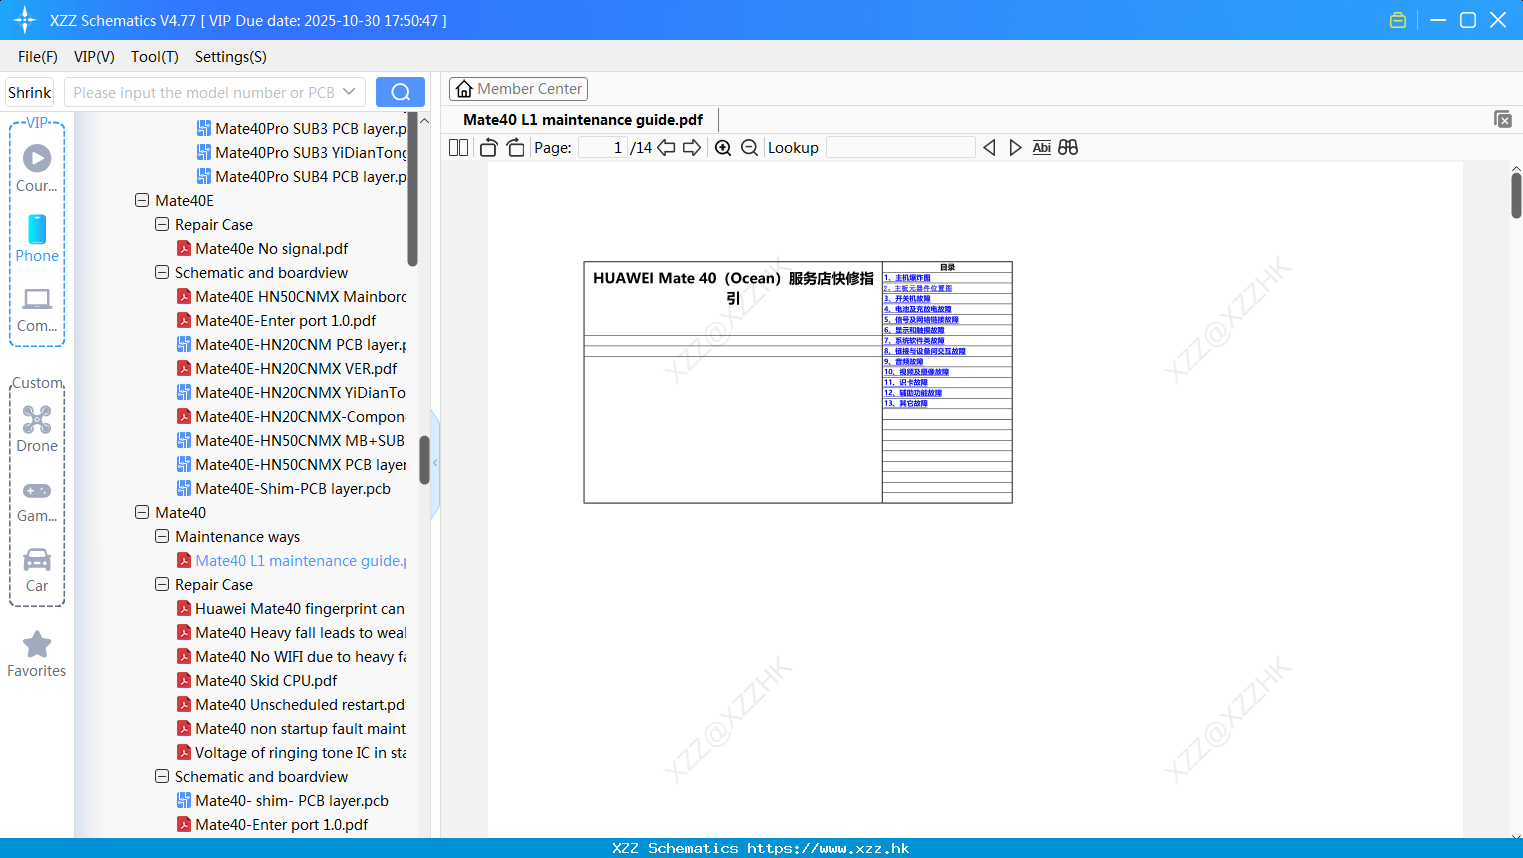
Task: Select the Computer category icon
Action: 37,309
